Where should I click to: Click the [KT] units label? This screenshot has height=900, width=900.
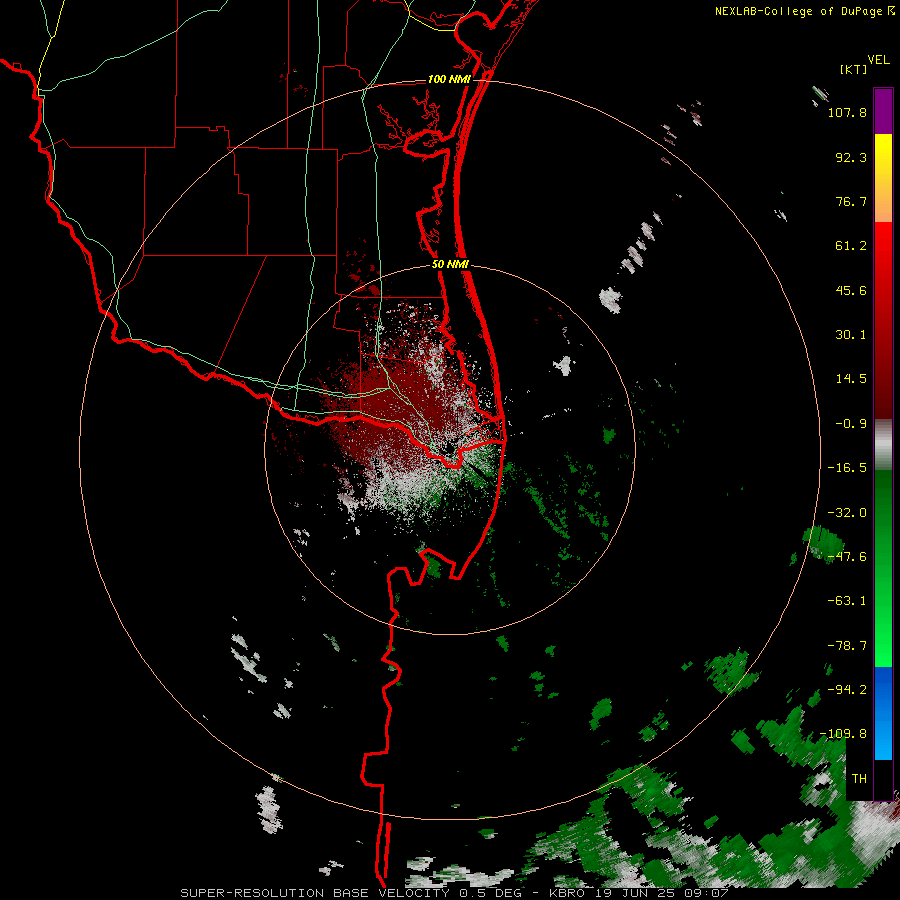(853, 69)
